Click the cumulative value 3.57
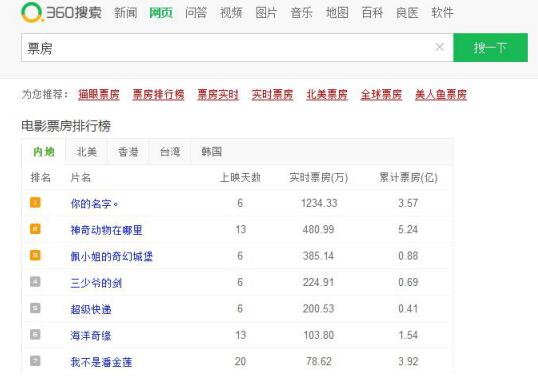538x383 pixels. click(408, 203)
